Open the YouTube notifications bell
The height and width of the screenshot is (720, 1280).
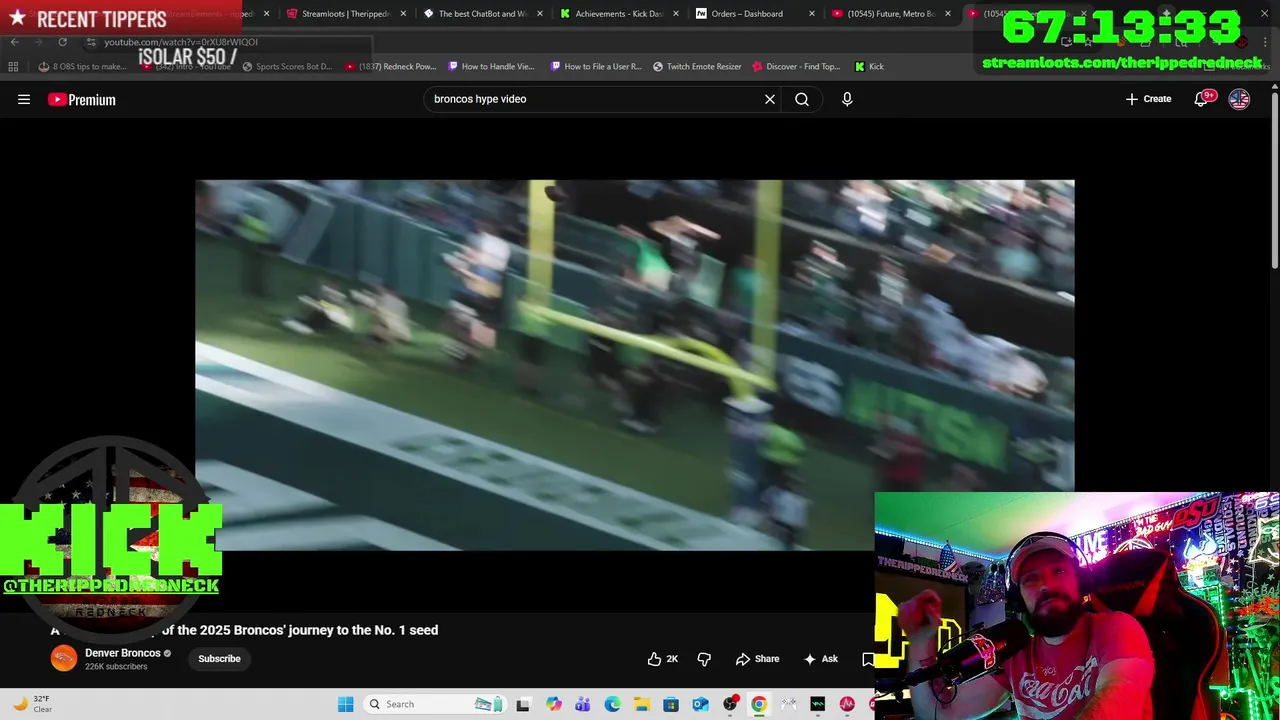point(1201,99)
